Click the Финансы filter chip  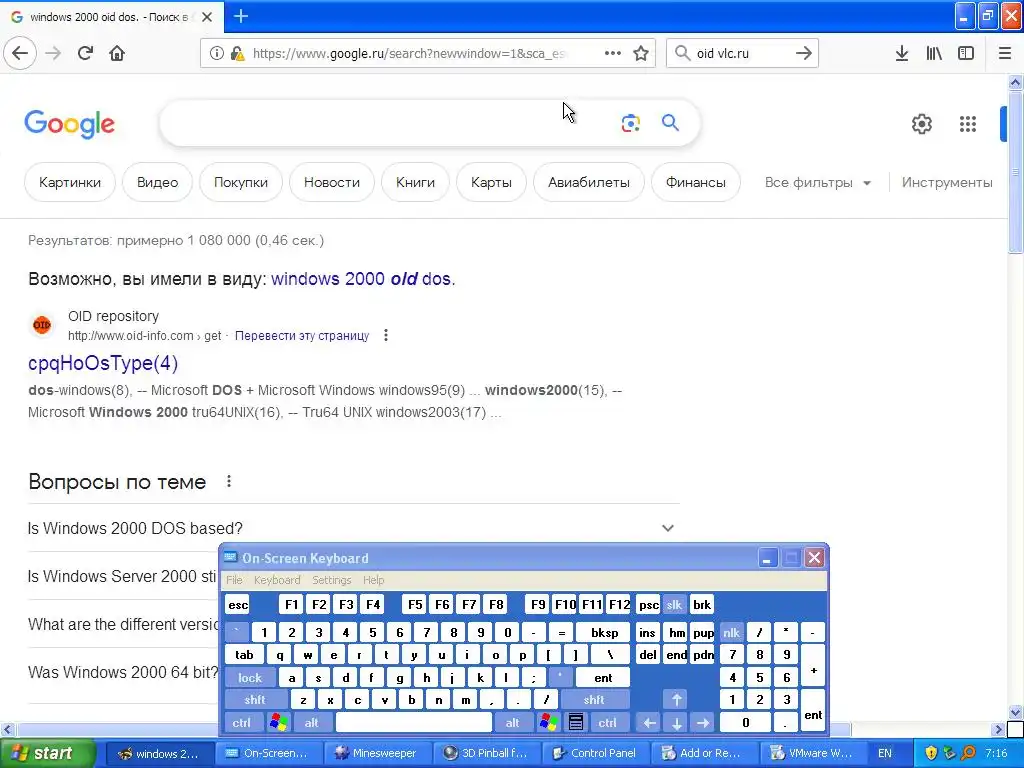[x=696, y=182]
